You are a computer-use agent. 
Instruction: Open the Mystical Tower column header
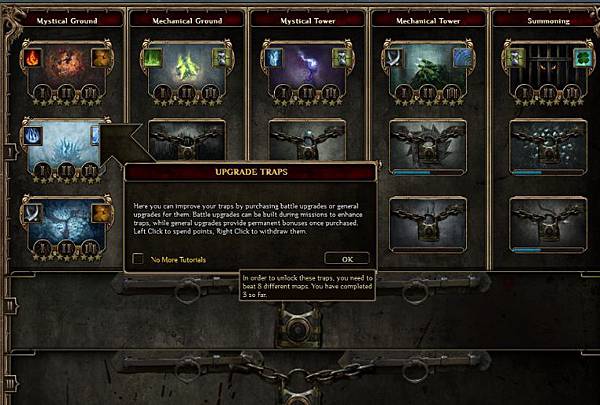(308, 21)
